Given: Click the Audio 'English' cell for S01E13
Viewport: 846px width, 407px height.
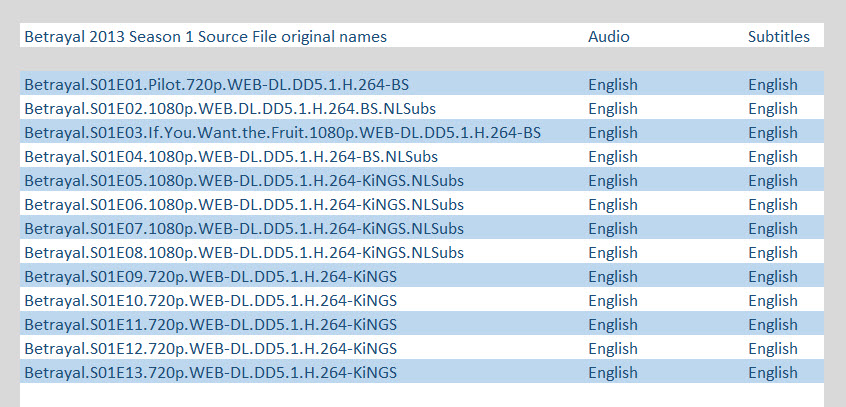Looking at the screenshot, I should pos(613,374).
